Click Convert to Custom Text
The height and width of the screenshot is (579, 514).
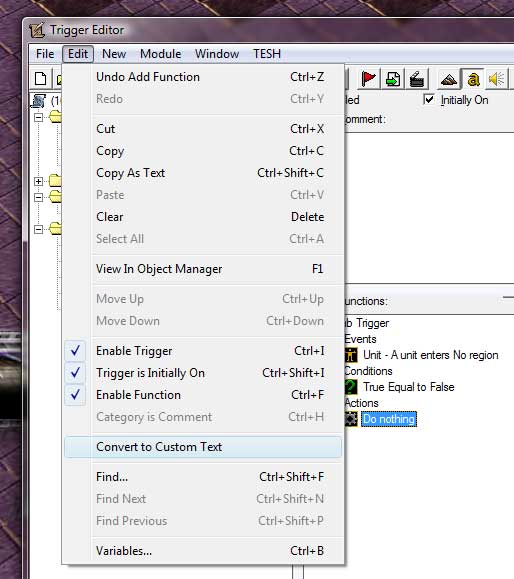pyautogui.click(x=202, y=447)
